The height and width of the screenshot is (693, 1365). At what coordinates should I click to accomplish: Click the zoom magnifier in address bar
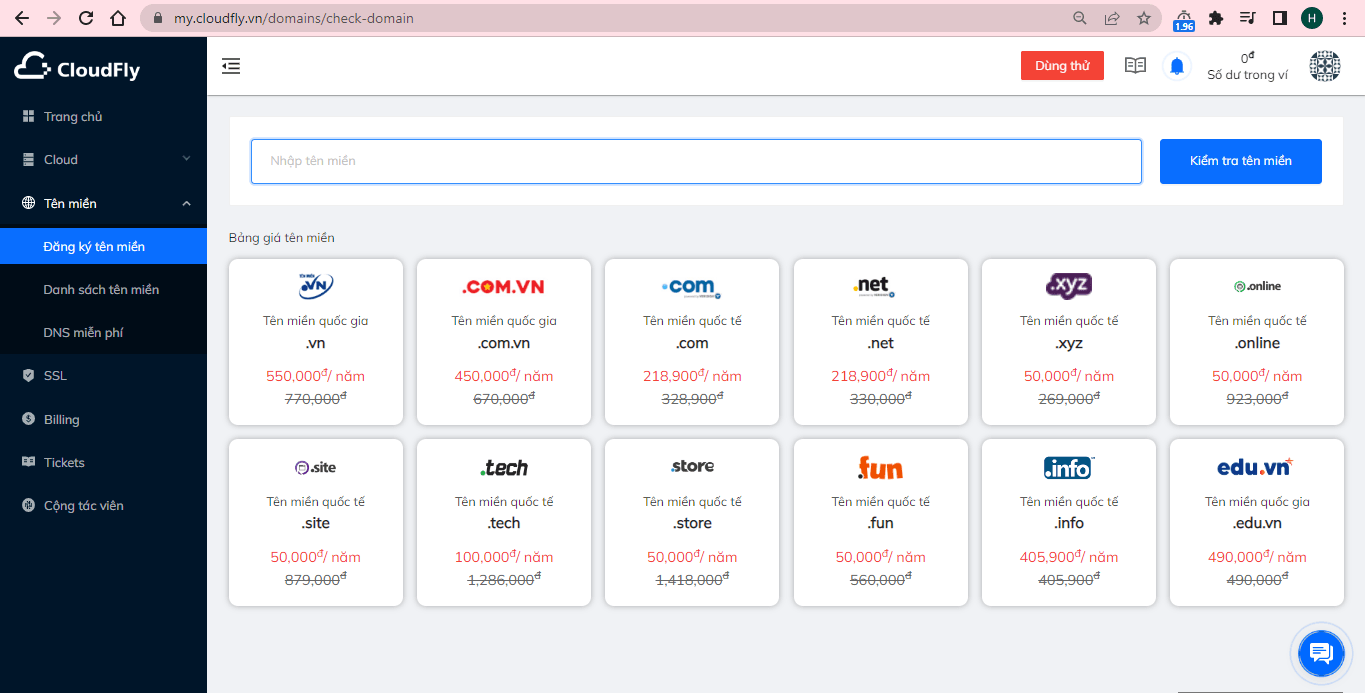tap(1080, 18)
